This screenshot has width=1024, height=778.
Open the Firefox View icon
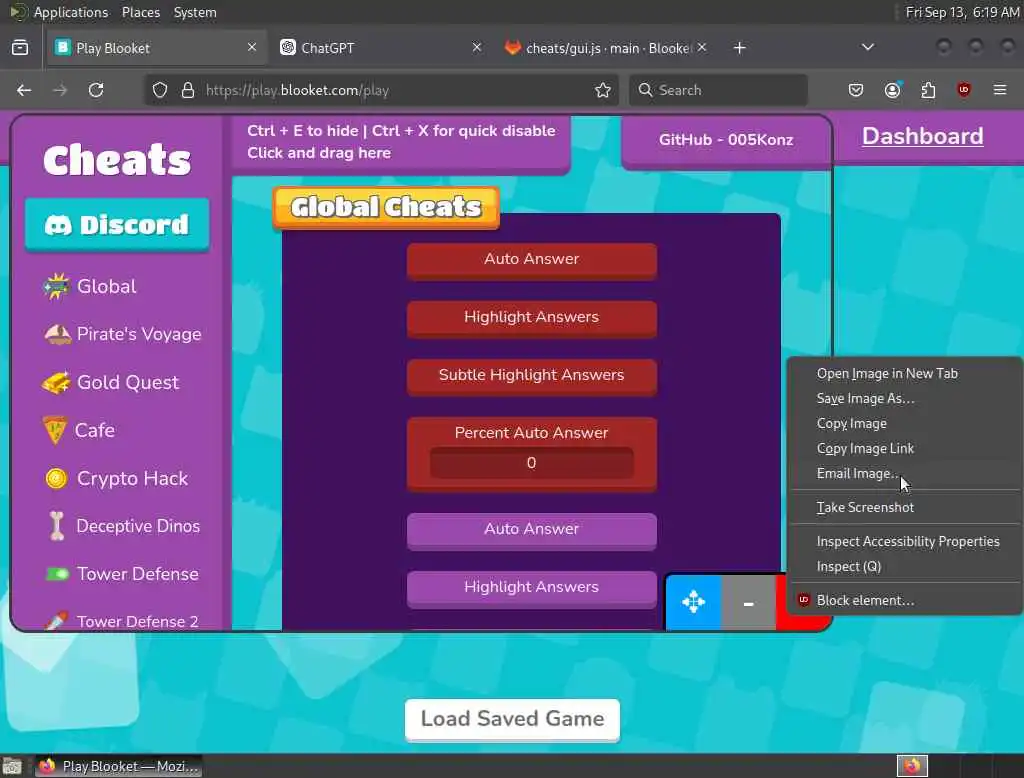coord(20,48)
